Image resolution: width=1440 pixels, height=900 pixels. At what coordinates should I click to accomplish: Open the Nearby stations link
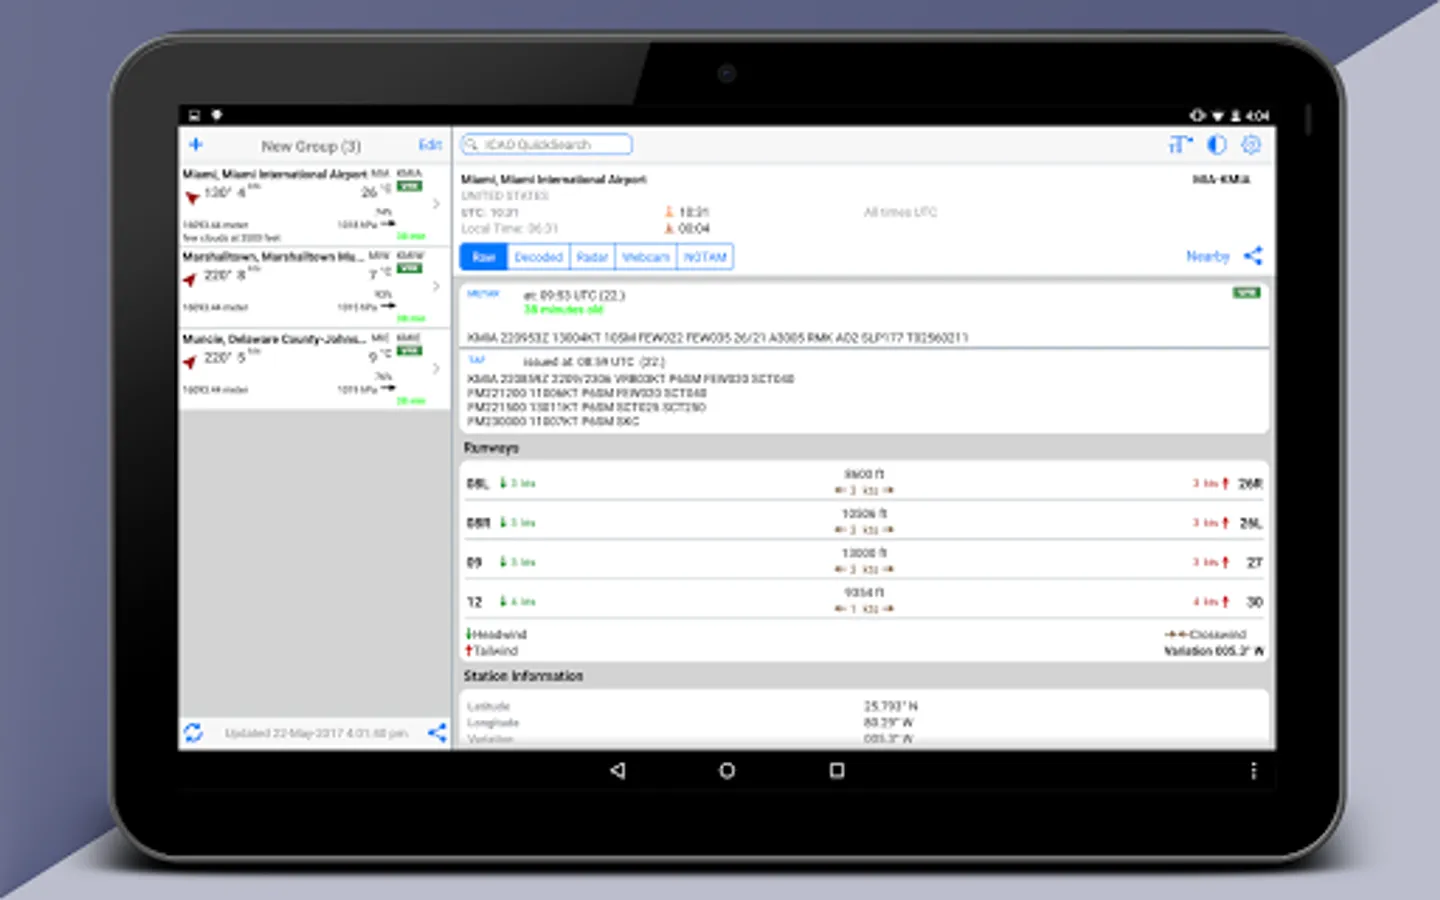1207,257
